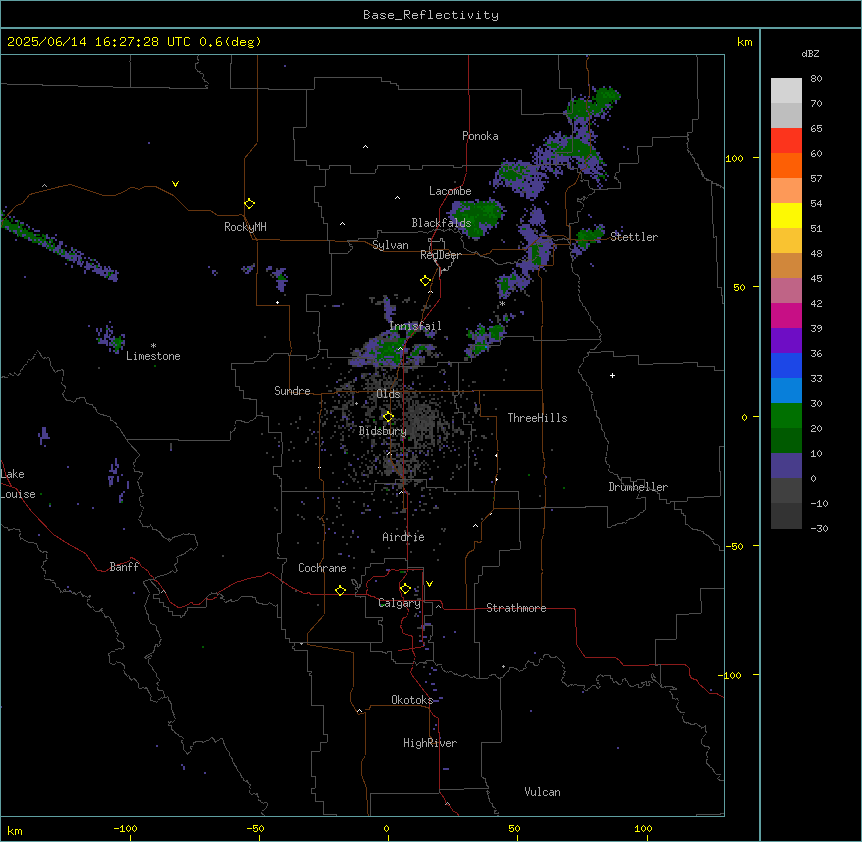Screen dimensions: 862x842
Task: Pick the indigo 10-0 dBZ legend color
Action: coord(786,466)
